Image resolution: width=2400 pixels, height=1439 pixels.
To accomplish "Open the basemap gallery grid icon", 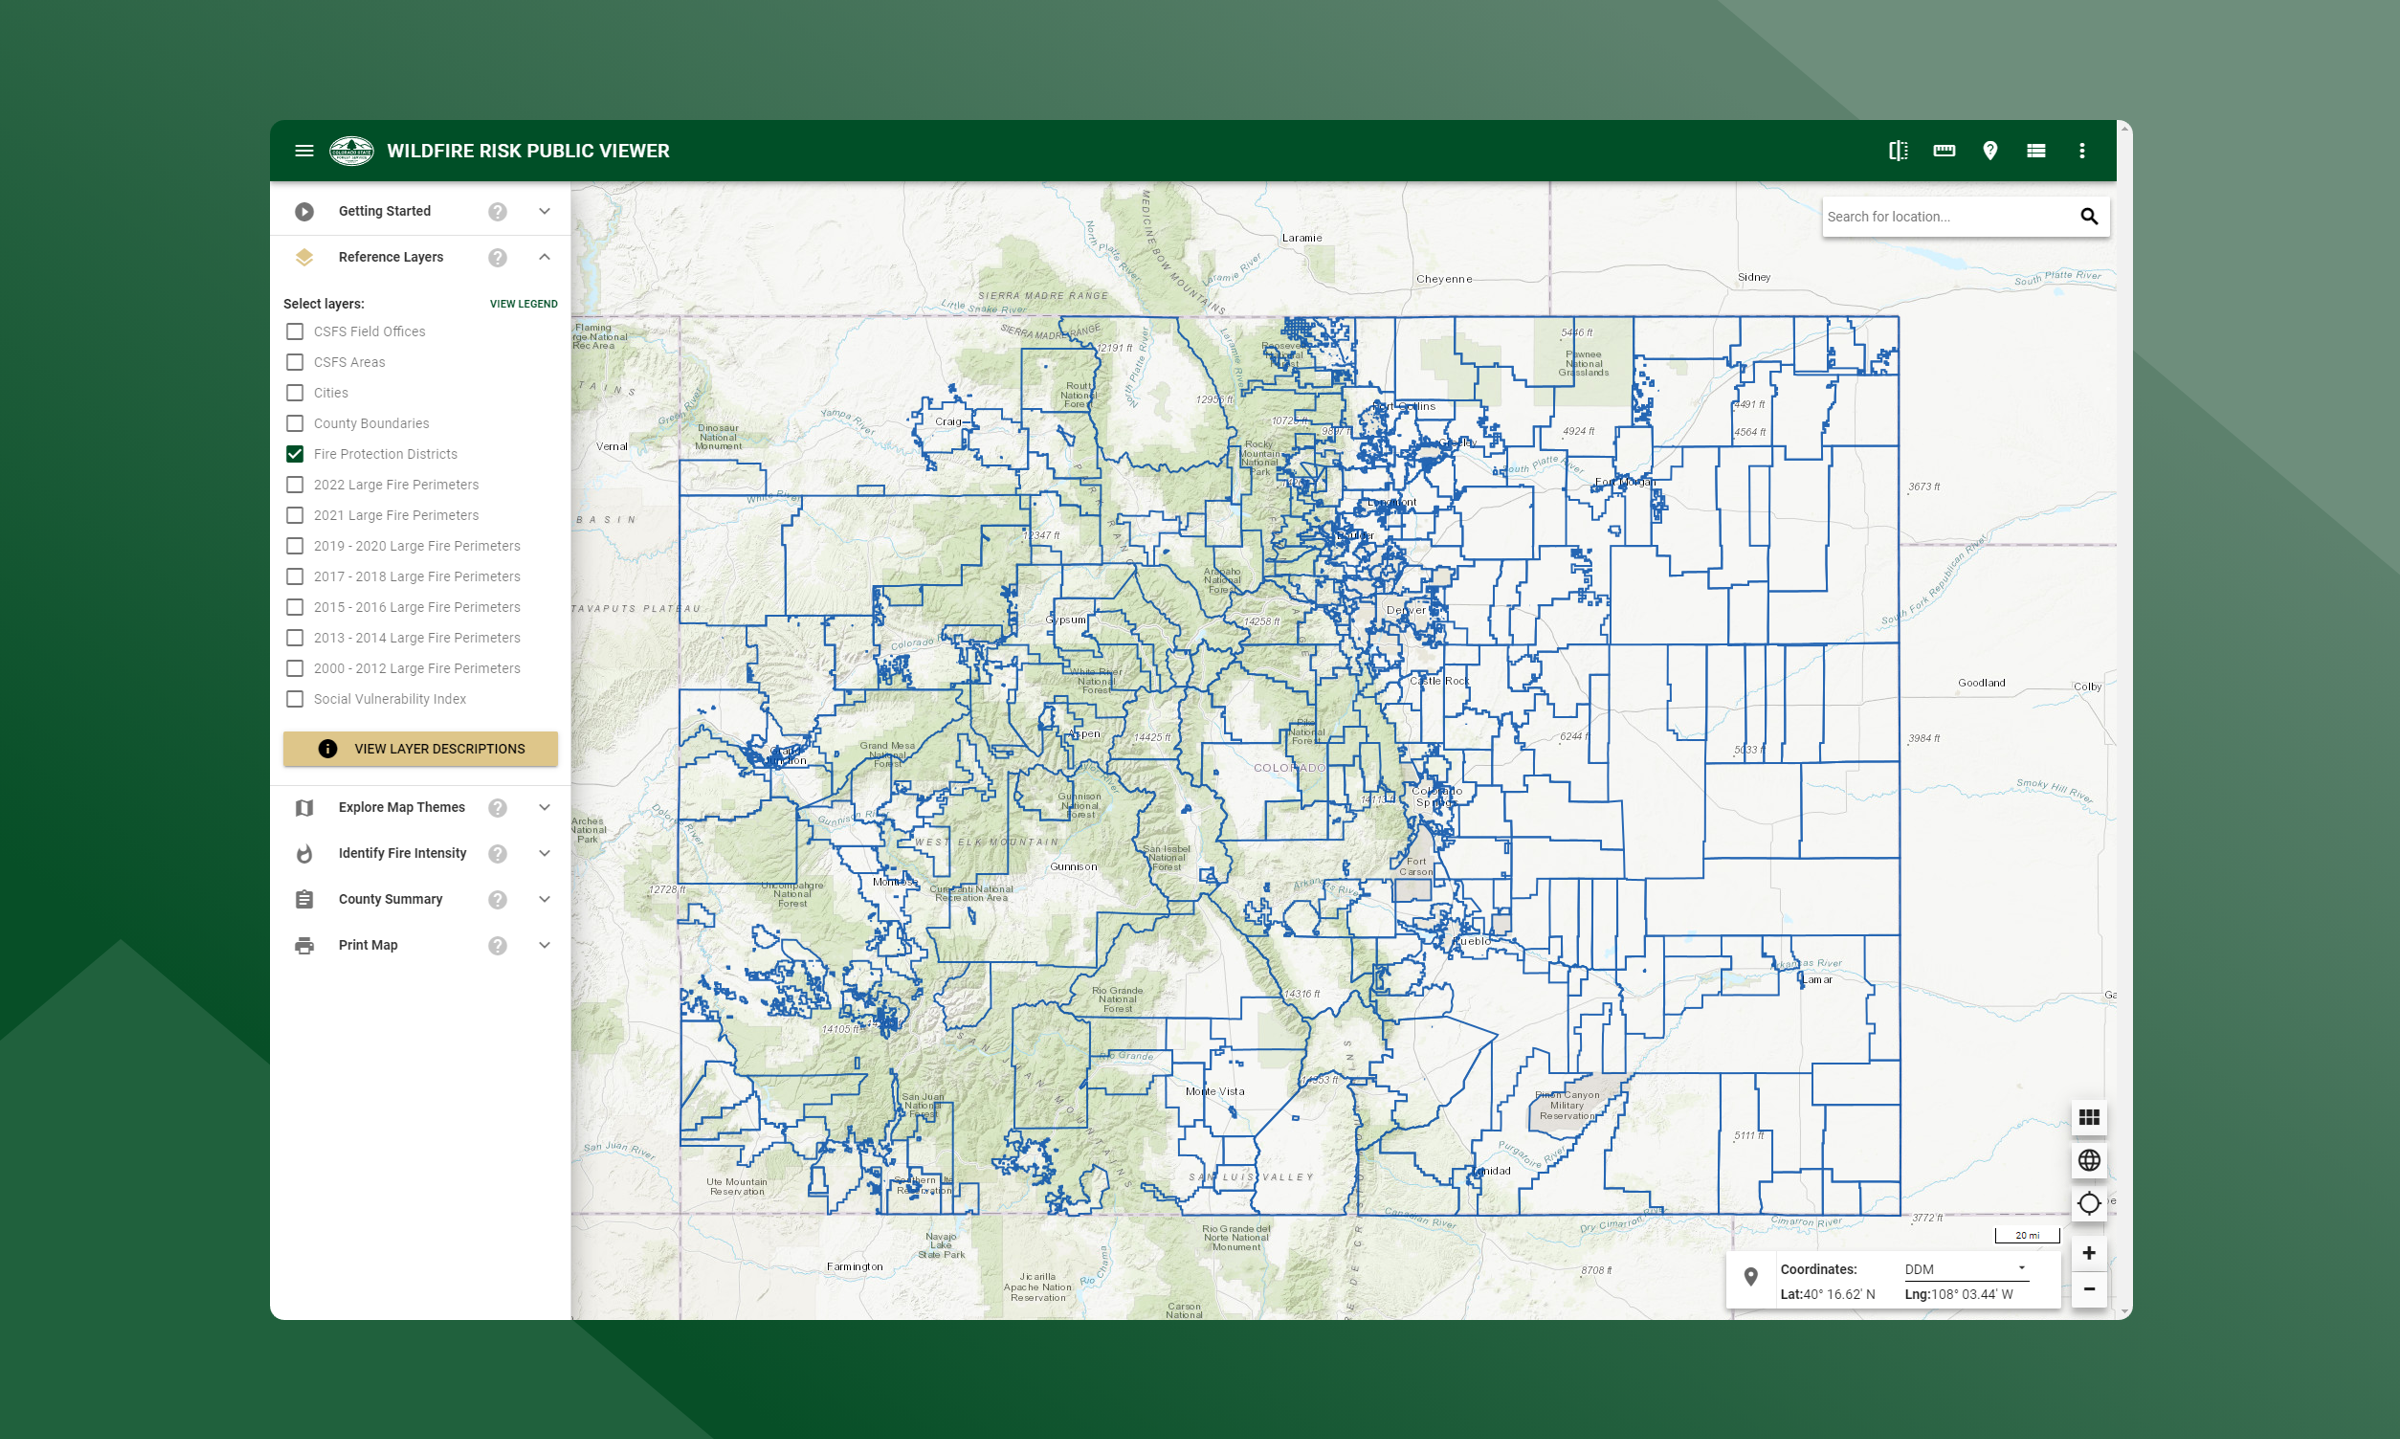I will click(2089, 1117).
